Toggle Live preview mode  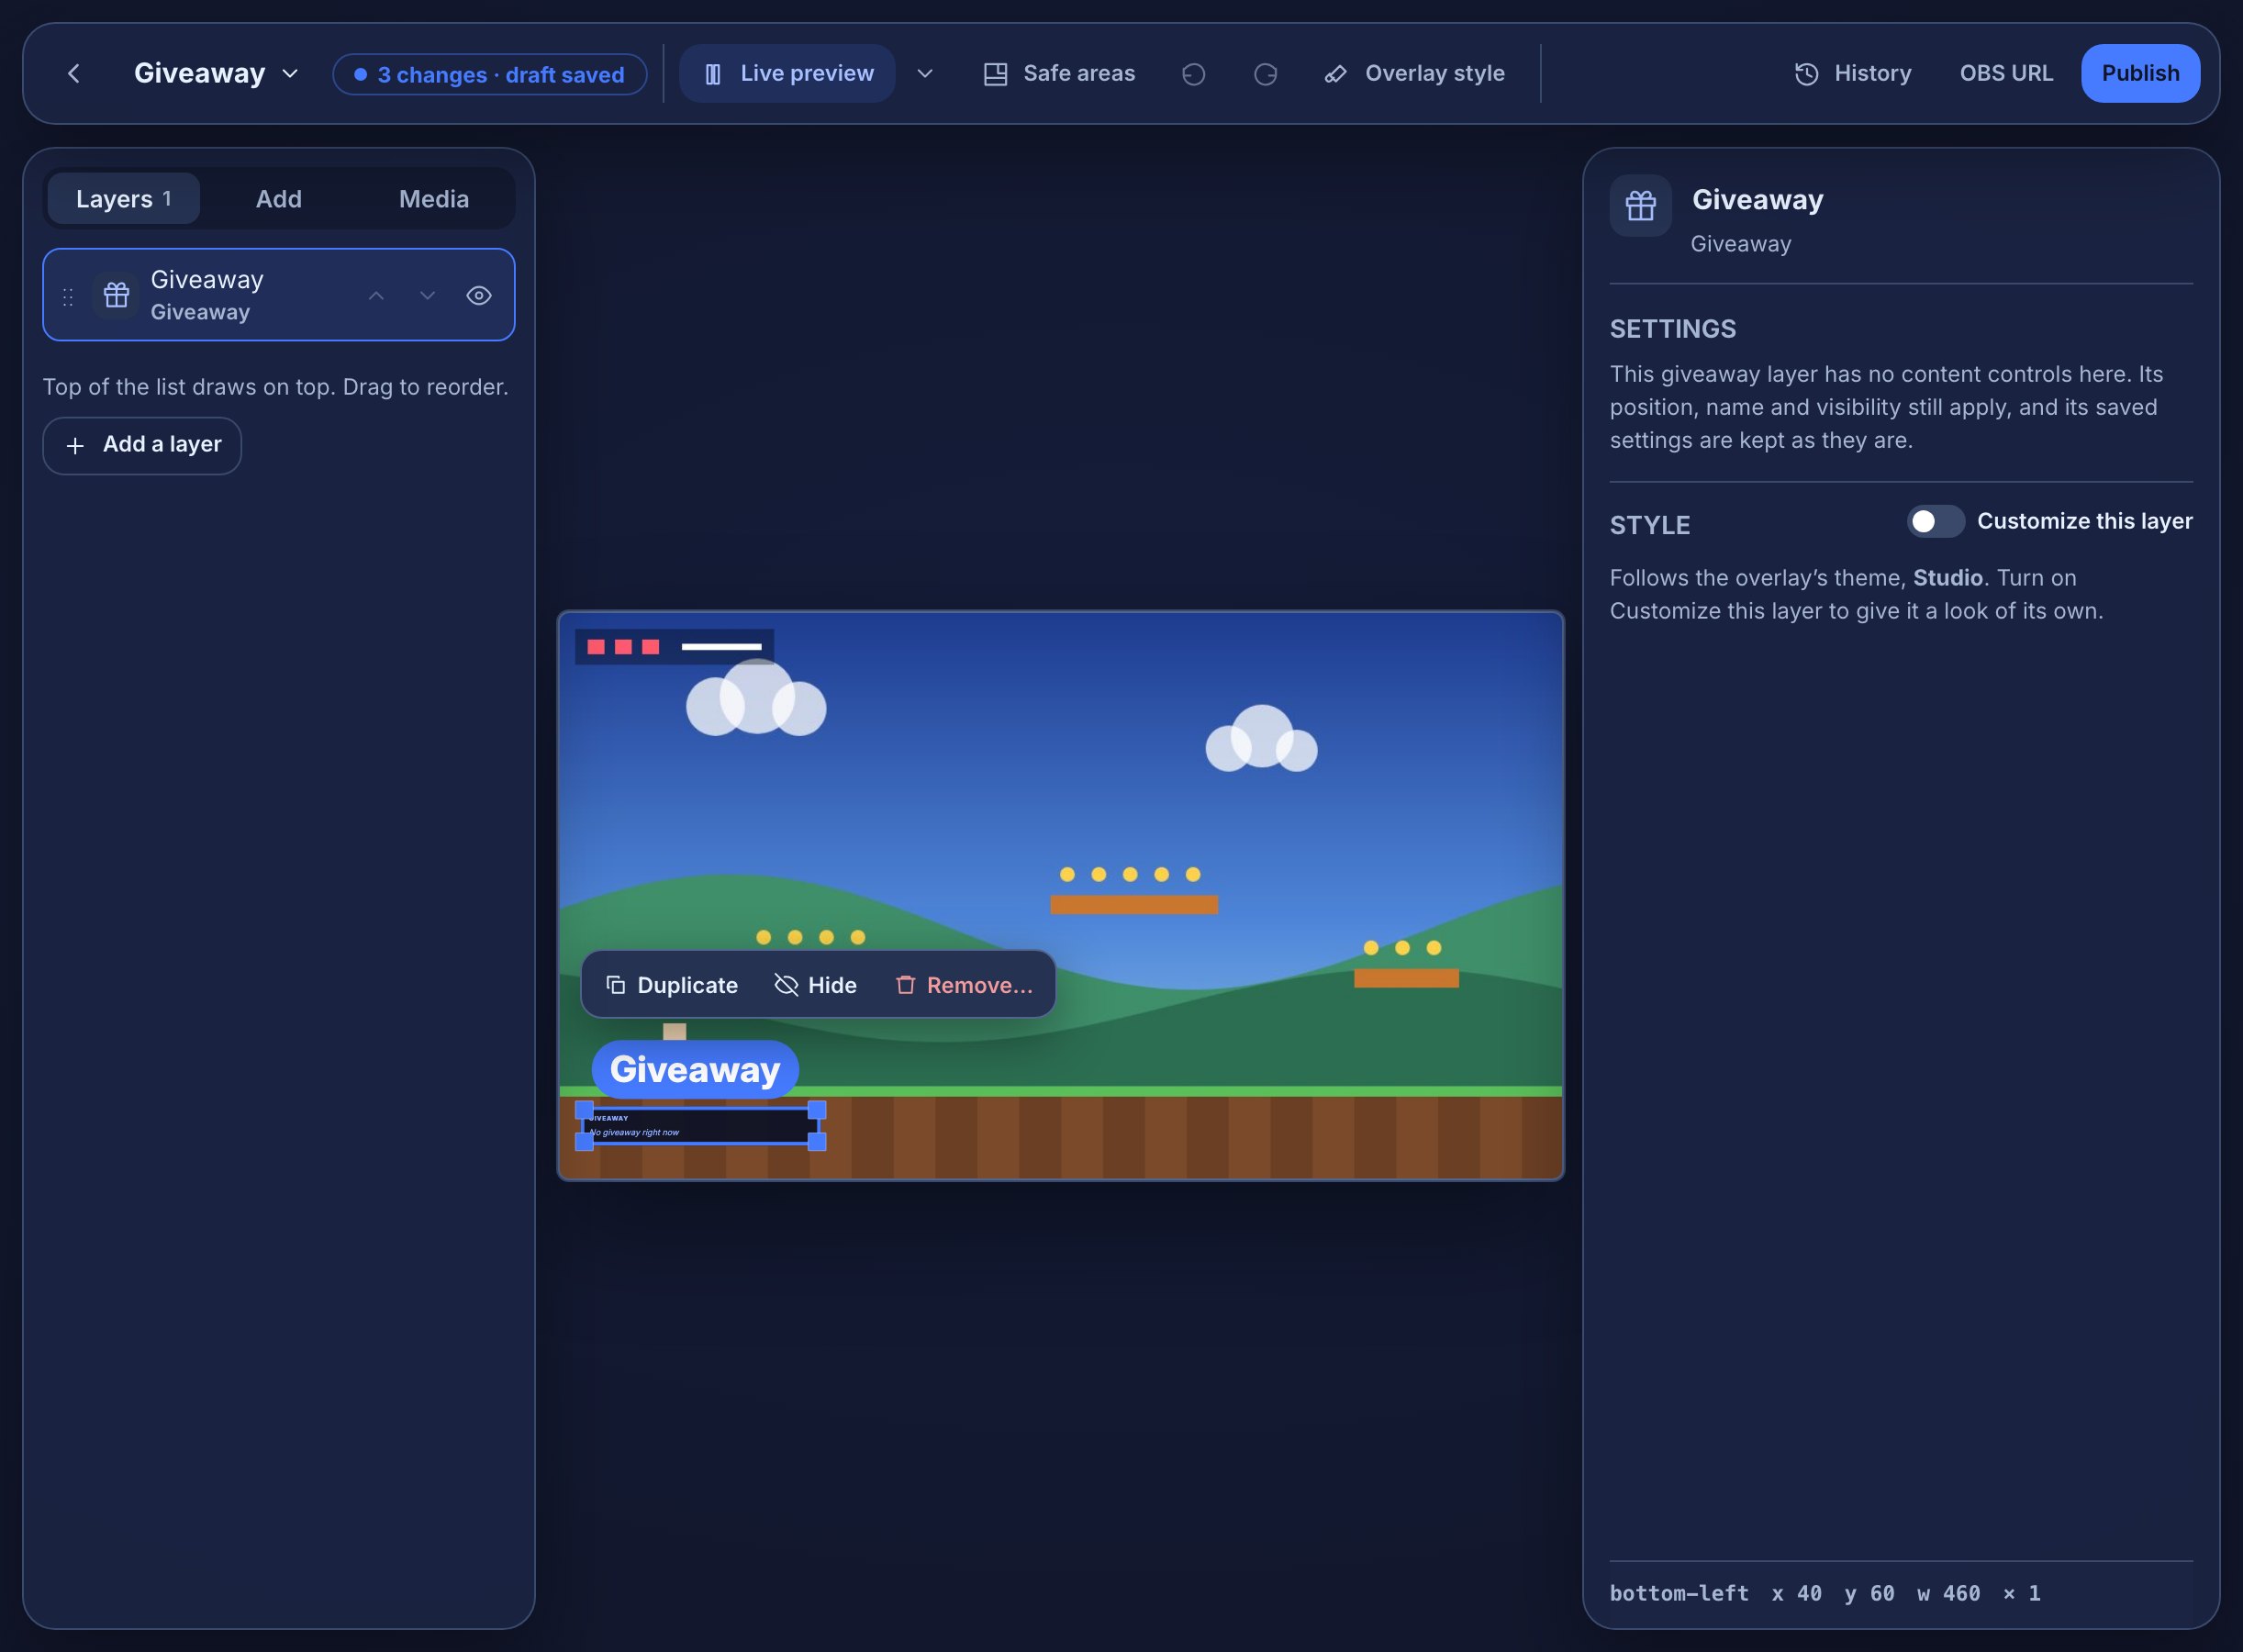787,74
